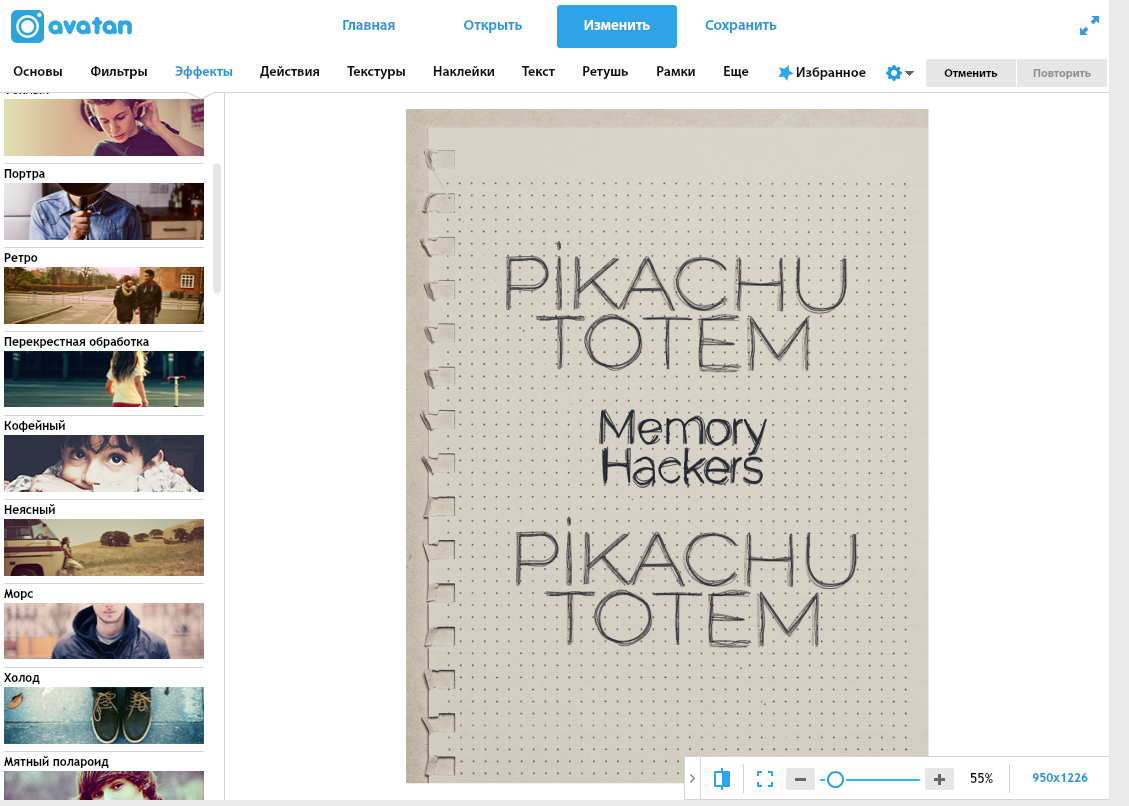Select the Эффекты menu

(x=203, y=71)
